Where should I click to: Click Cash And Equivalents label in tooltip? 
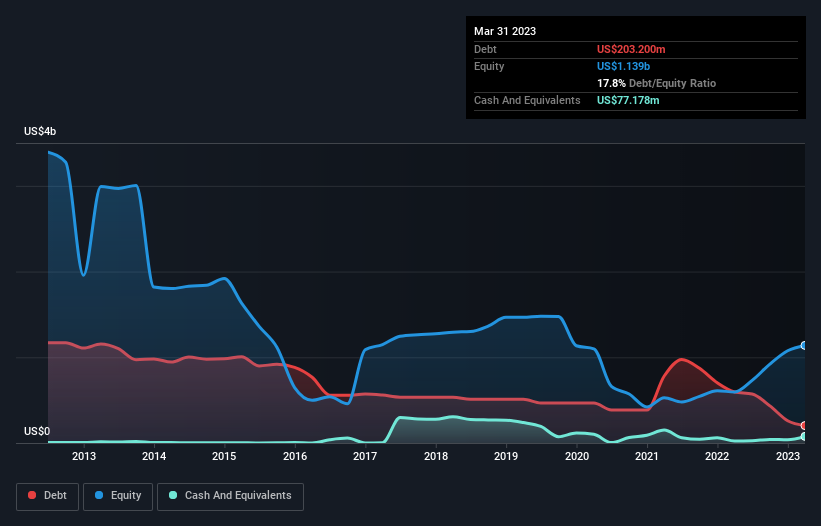tap(527, 100)
